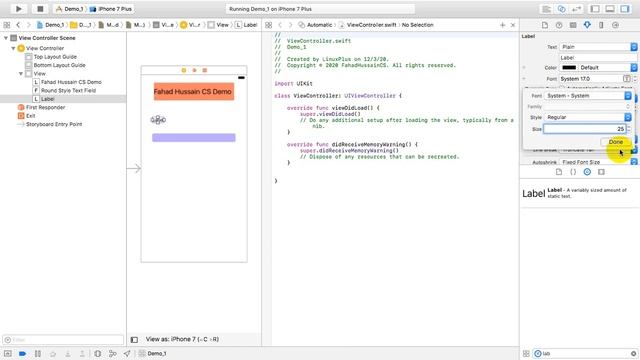Show the standard editor

(x=546, y=9)
